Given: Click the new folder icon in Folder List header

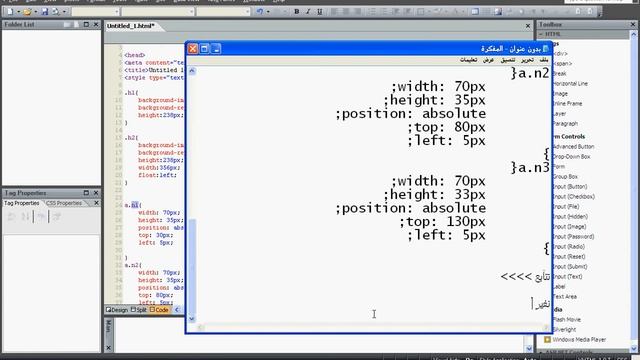Looking at the screenshot, I should pyautogui.click(x=68, y=24).
